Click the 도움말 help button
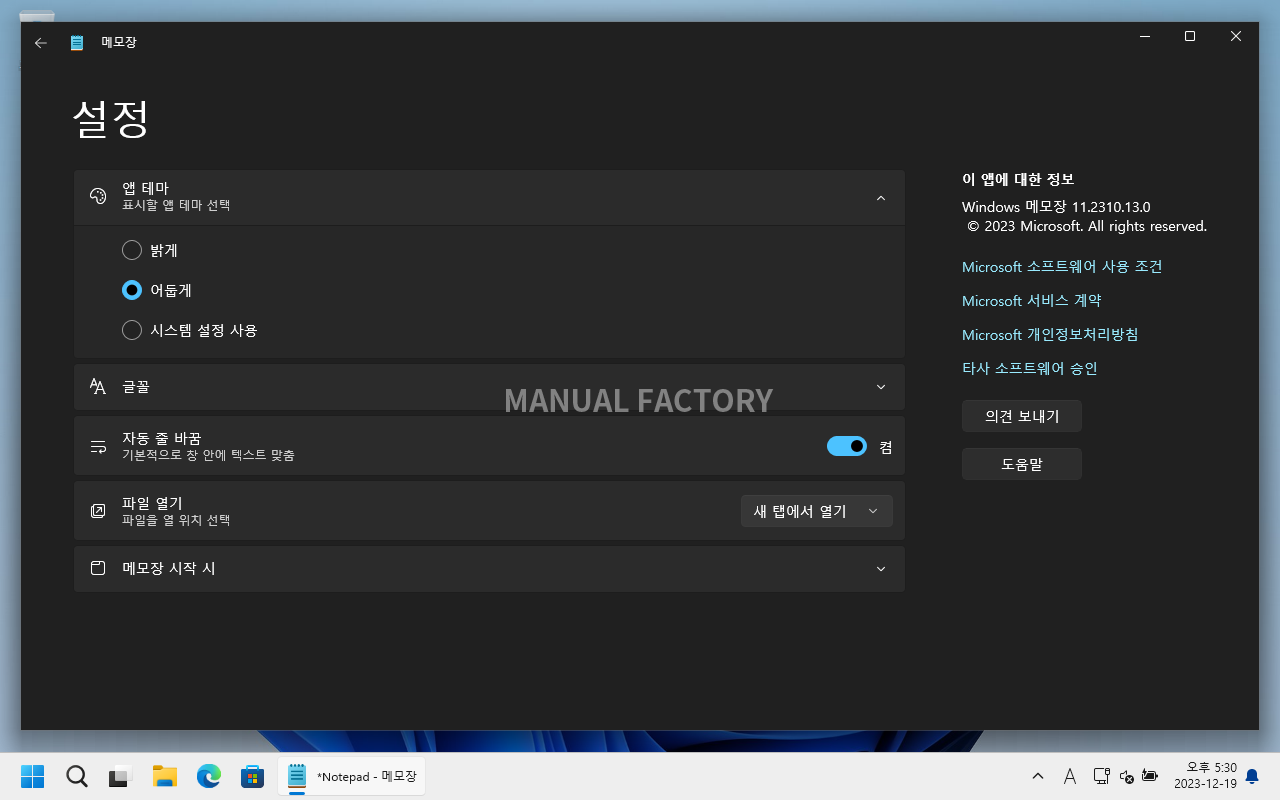Screen dimensions: 1280x800 [1022, 464]
